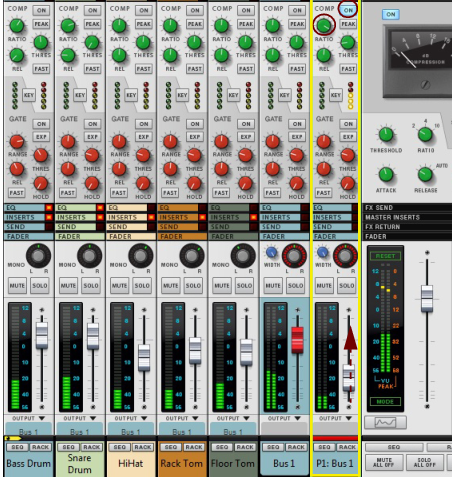The height and width of the screenshot is (477, 453).
Task: Click the MUTE ALL OFF button
Action: click(384, 462)
